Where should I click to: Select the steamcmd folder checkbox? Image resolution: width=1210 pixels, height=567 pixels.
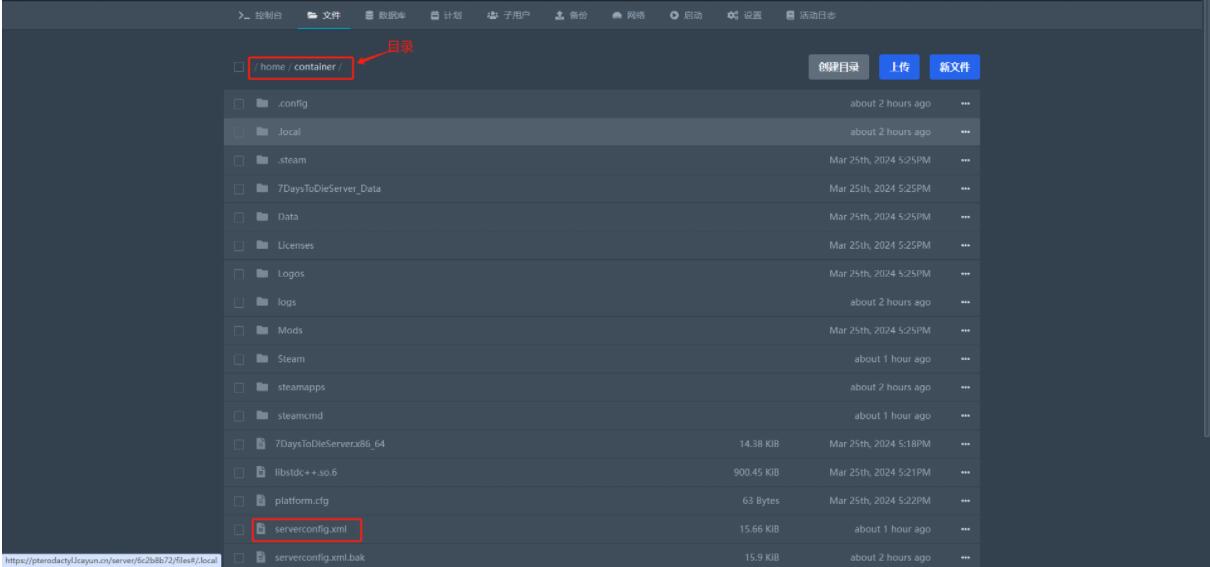click(x=238, y=415)
